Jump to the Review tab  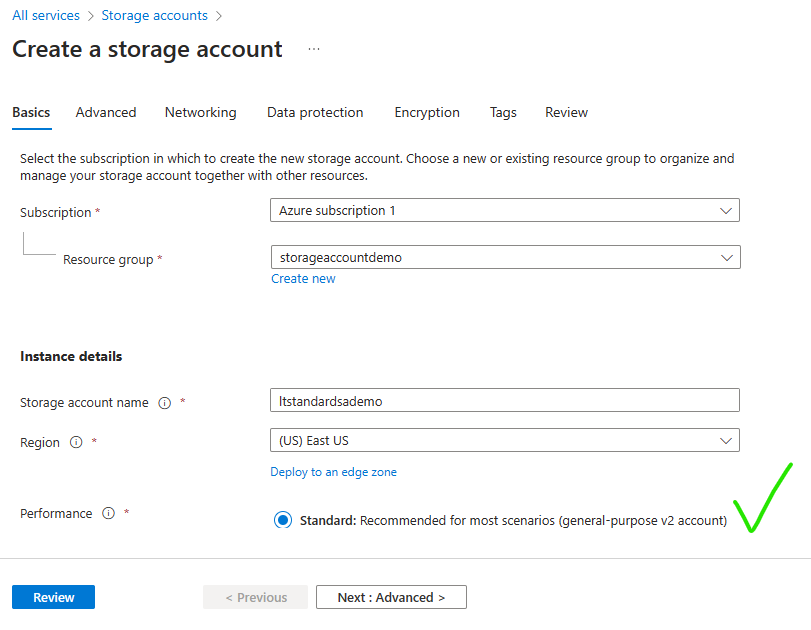[x=566, y=113]
